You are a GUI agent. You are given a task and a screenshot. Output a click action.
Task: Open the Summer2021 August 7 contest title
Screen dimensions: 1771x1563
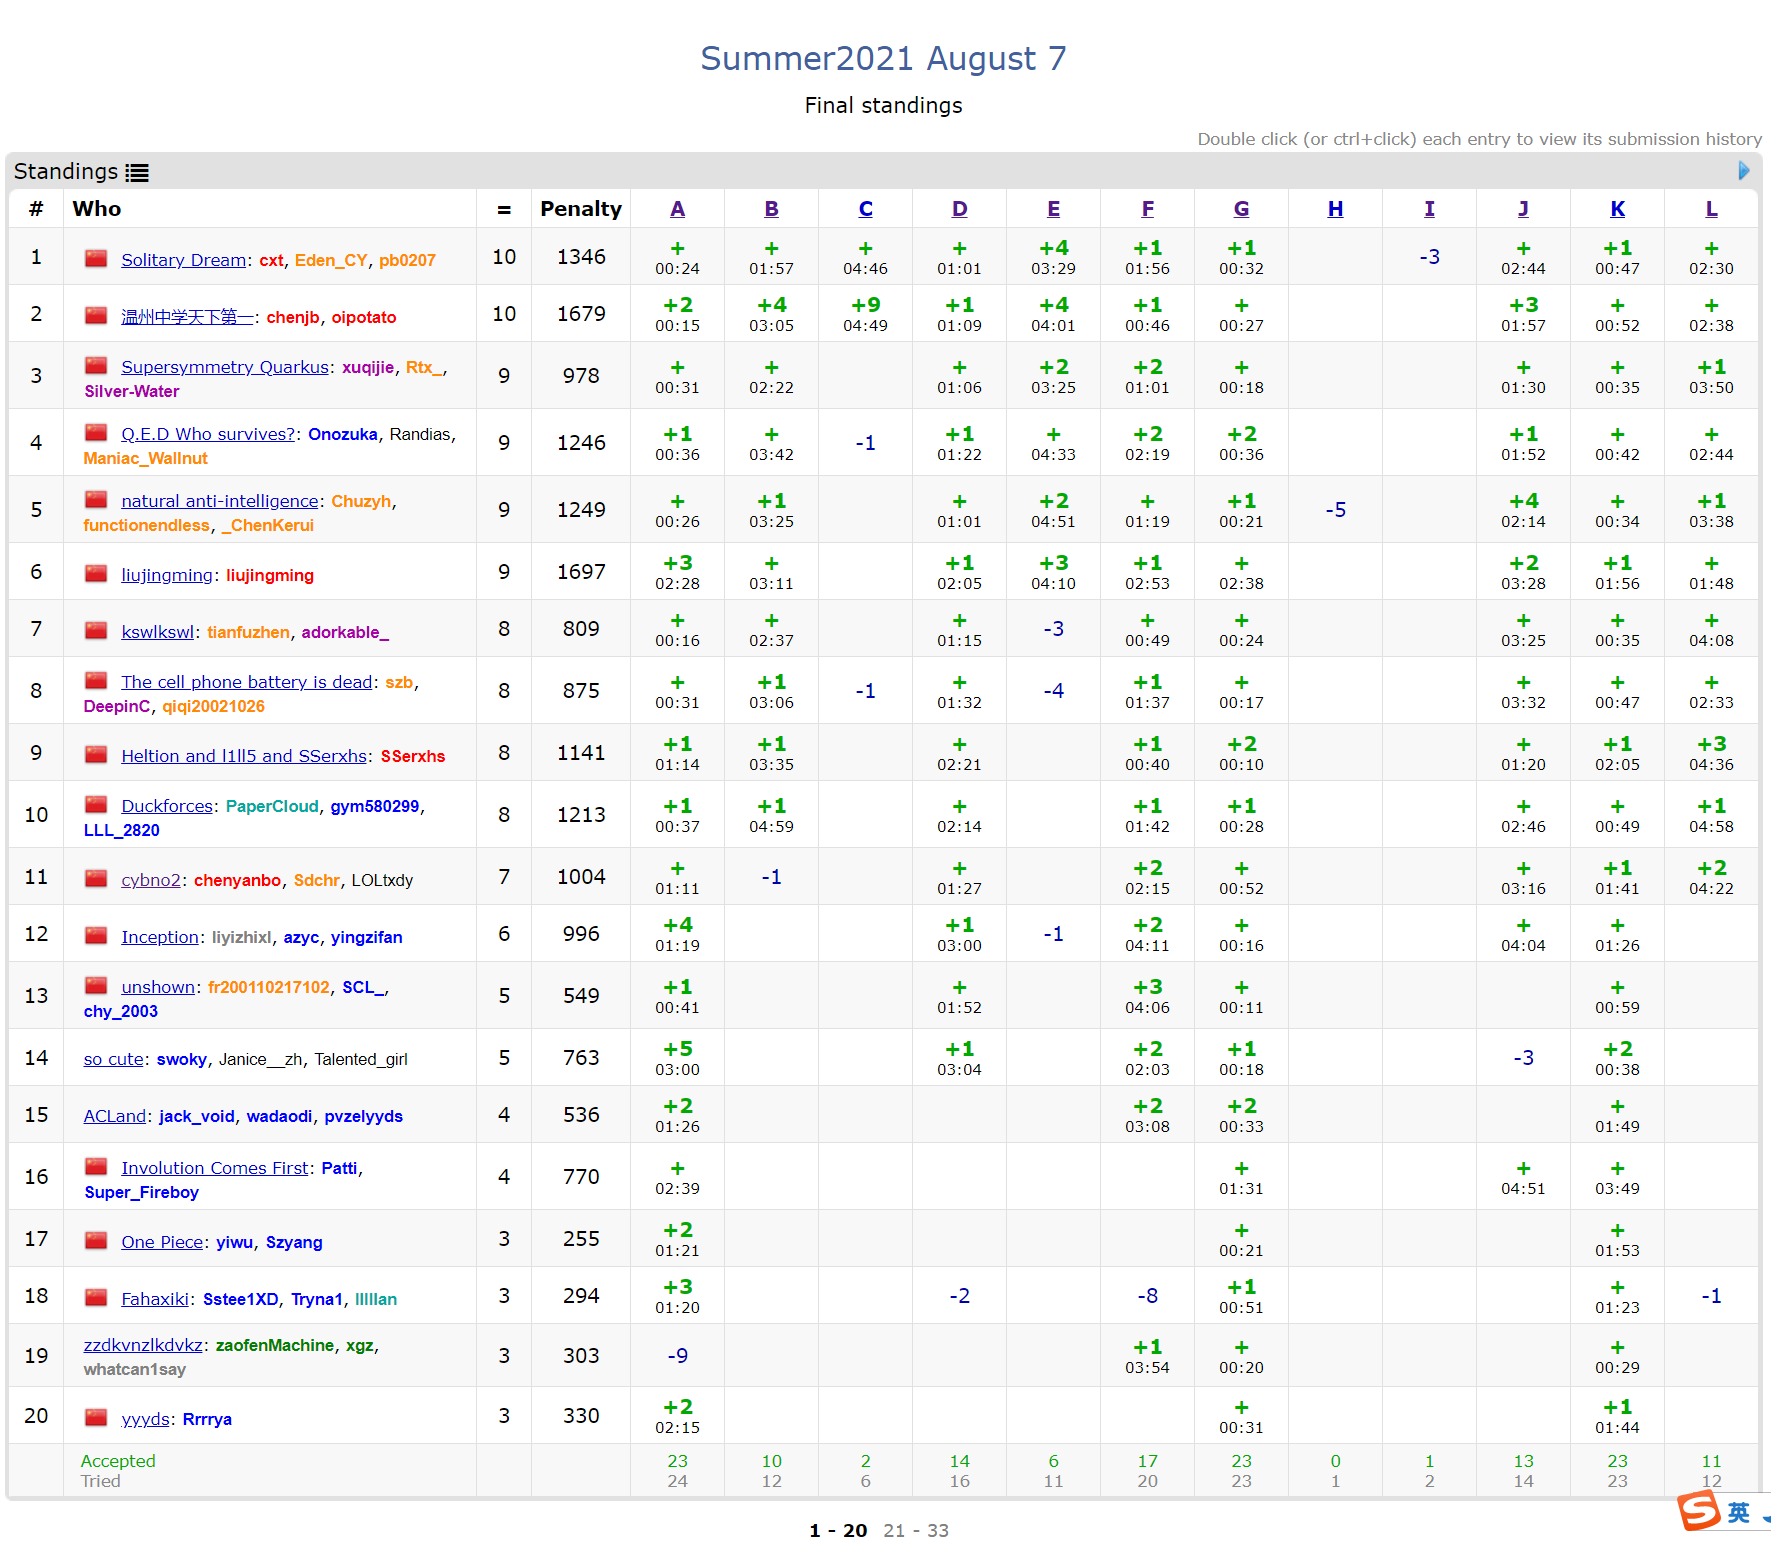(x=883, y=59)
